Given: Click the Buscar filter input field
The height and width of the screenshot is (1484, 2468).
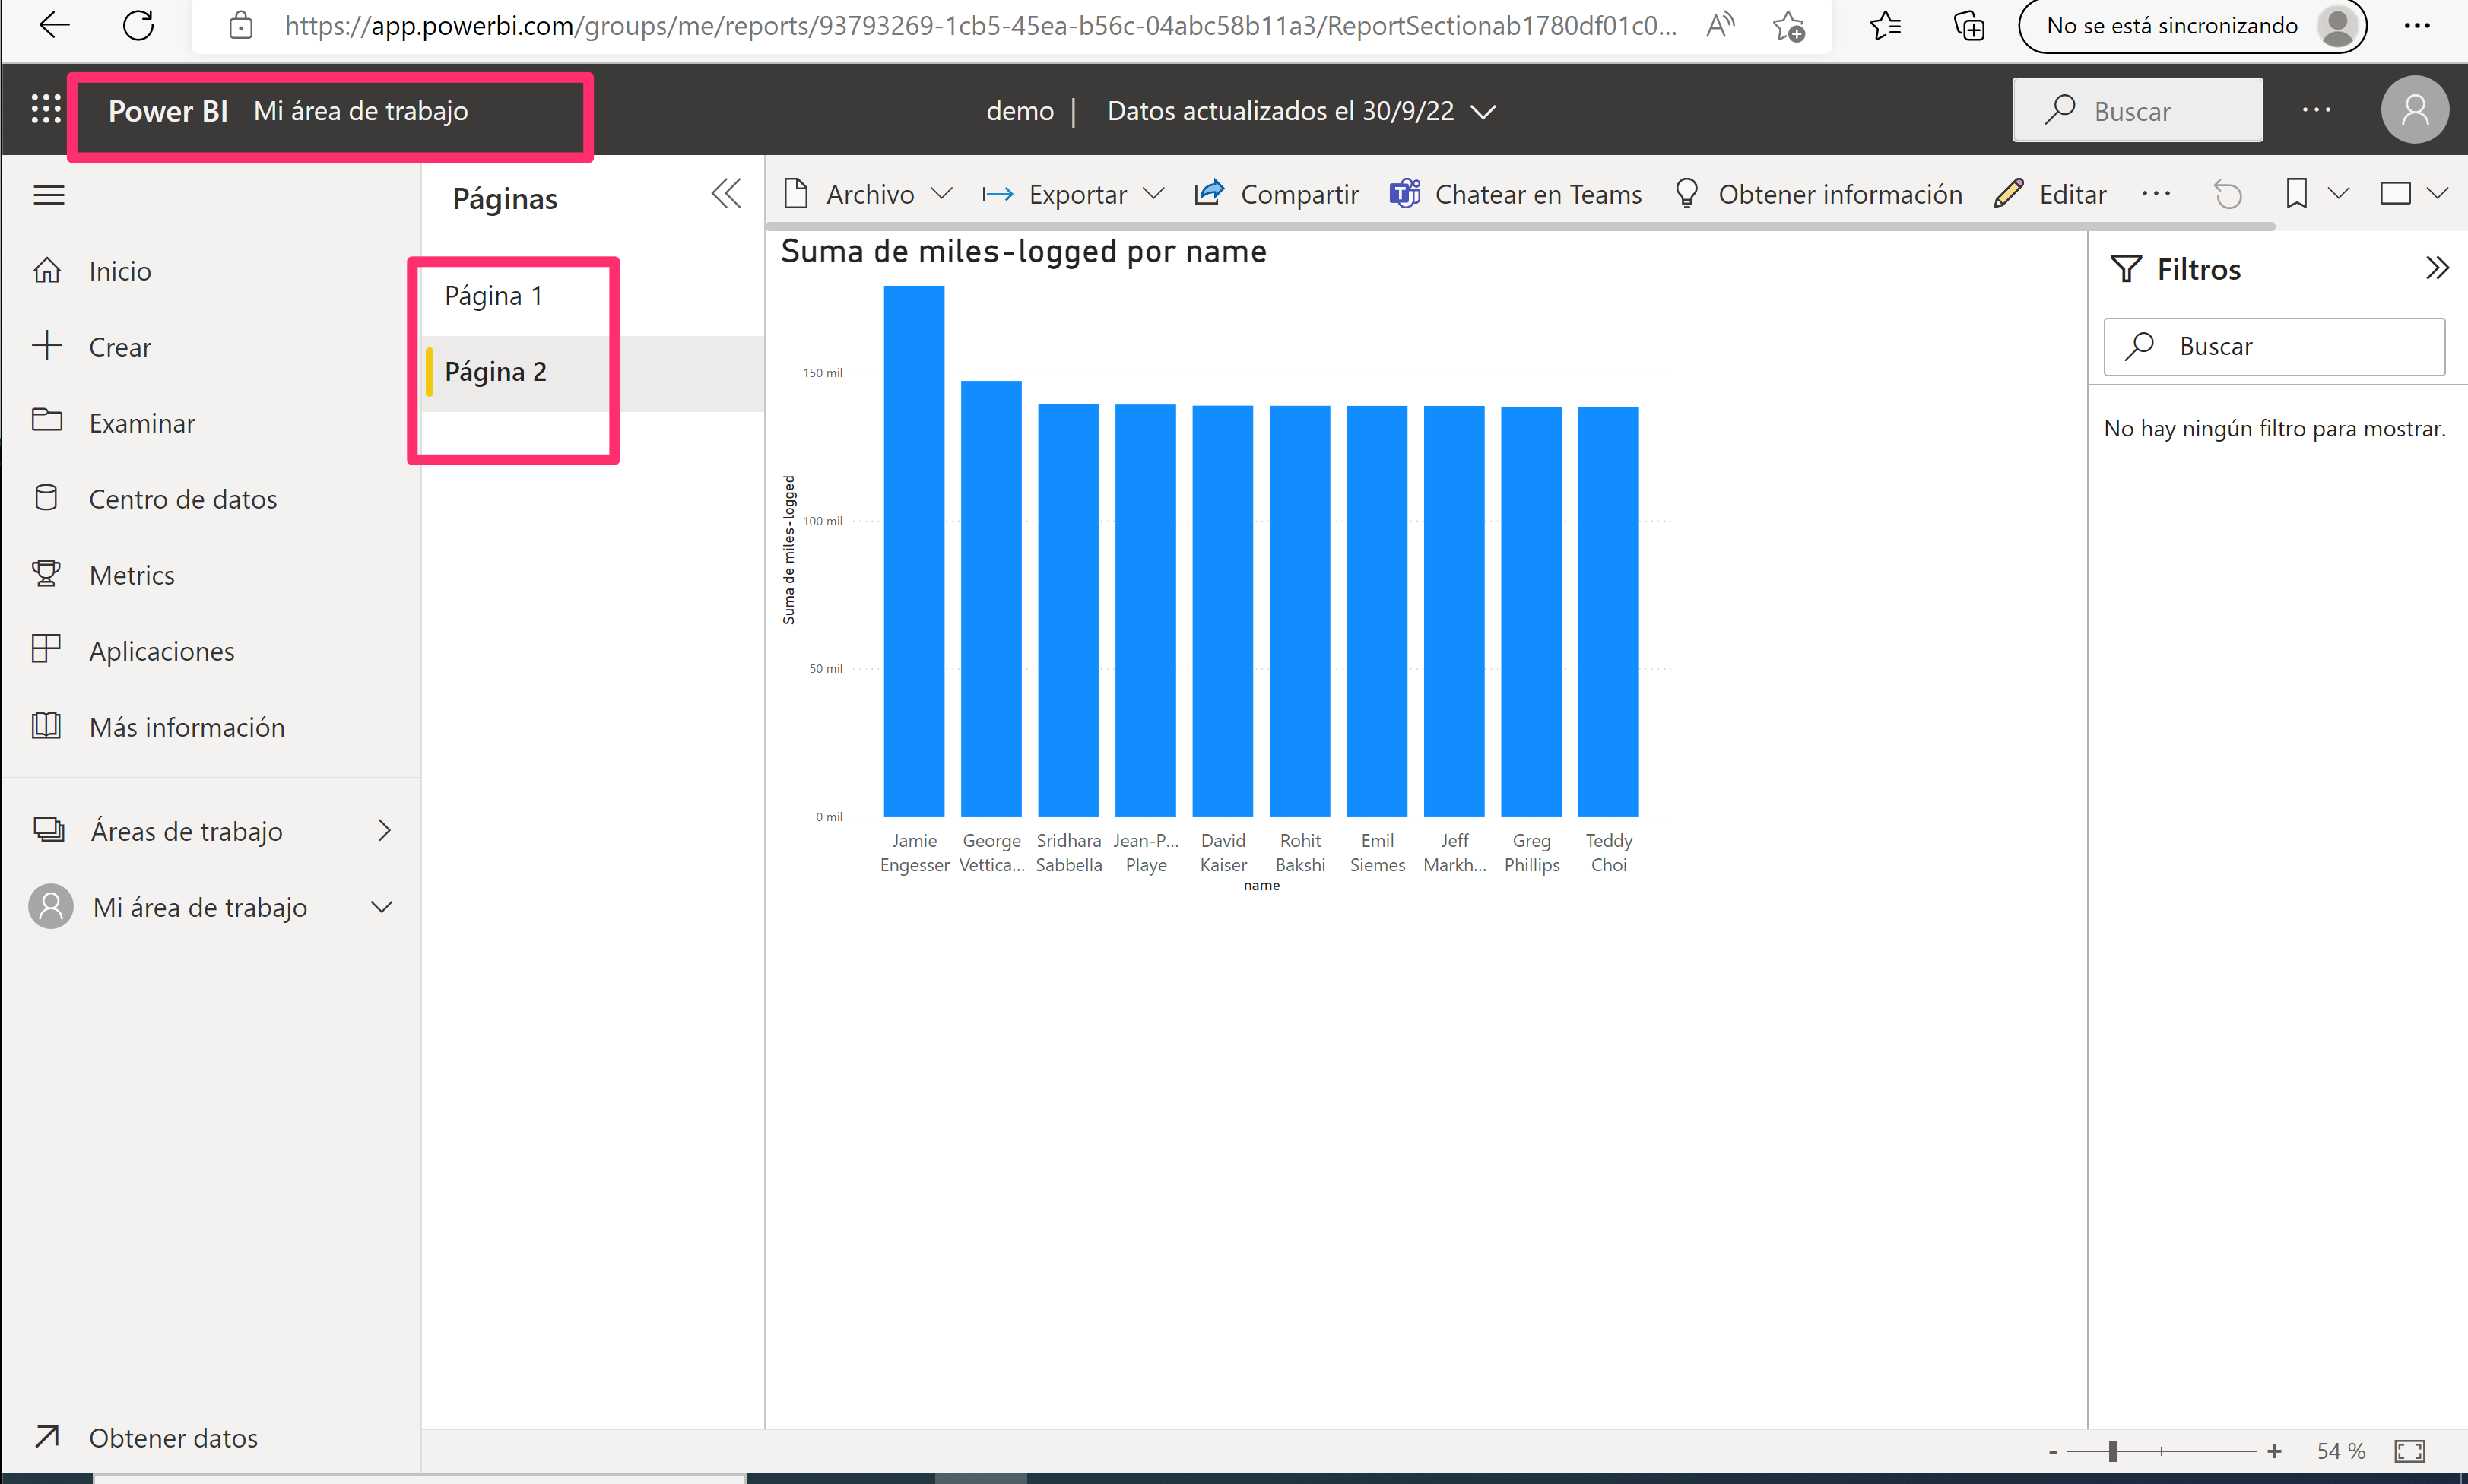Looking at the screenshot, I should pyautogui.click(x=2276, y=345).
